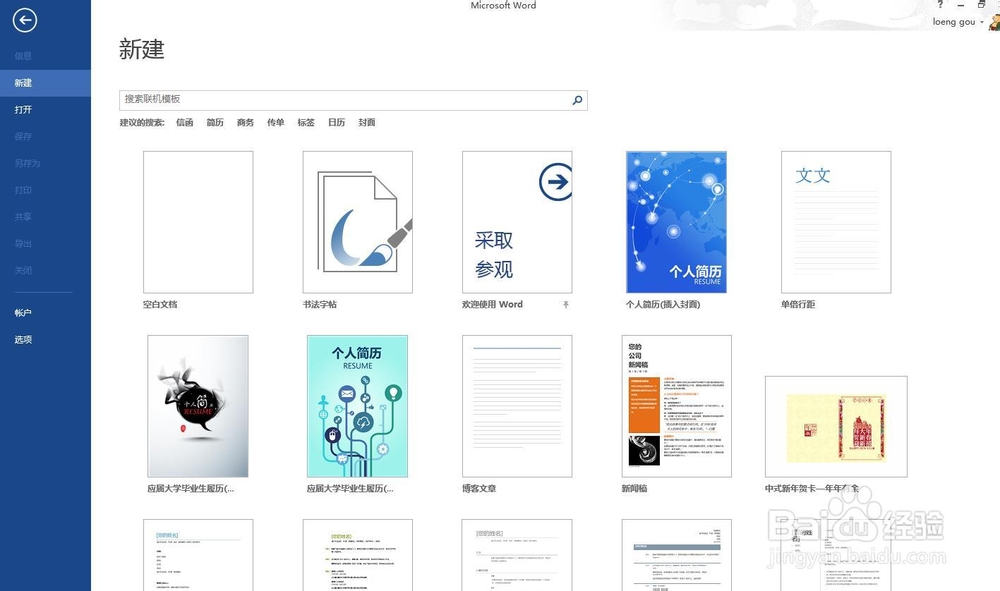Select bottom-row resume template with gray heading
Screen dimensions: 1000x591
tap(517, 555)
